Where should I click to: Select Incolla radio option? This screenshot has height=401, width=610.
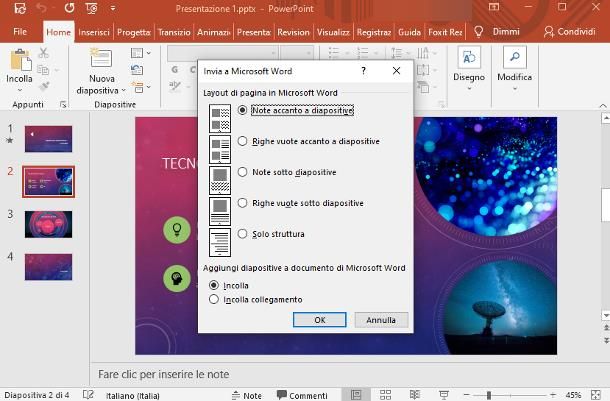[x=229, y=285]
